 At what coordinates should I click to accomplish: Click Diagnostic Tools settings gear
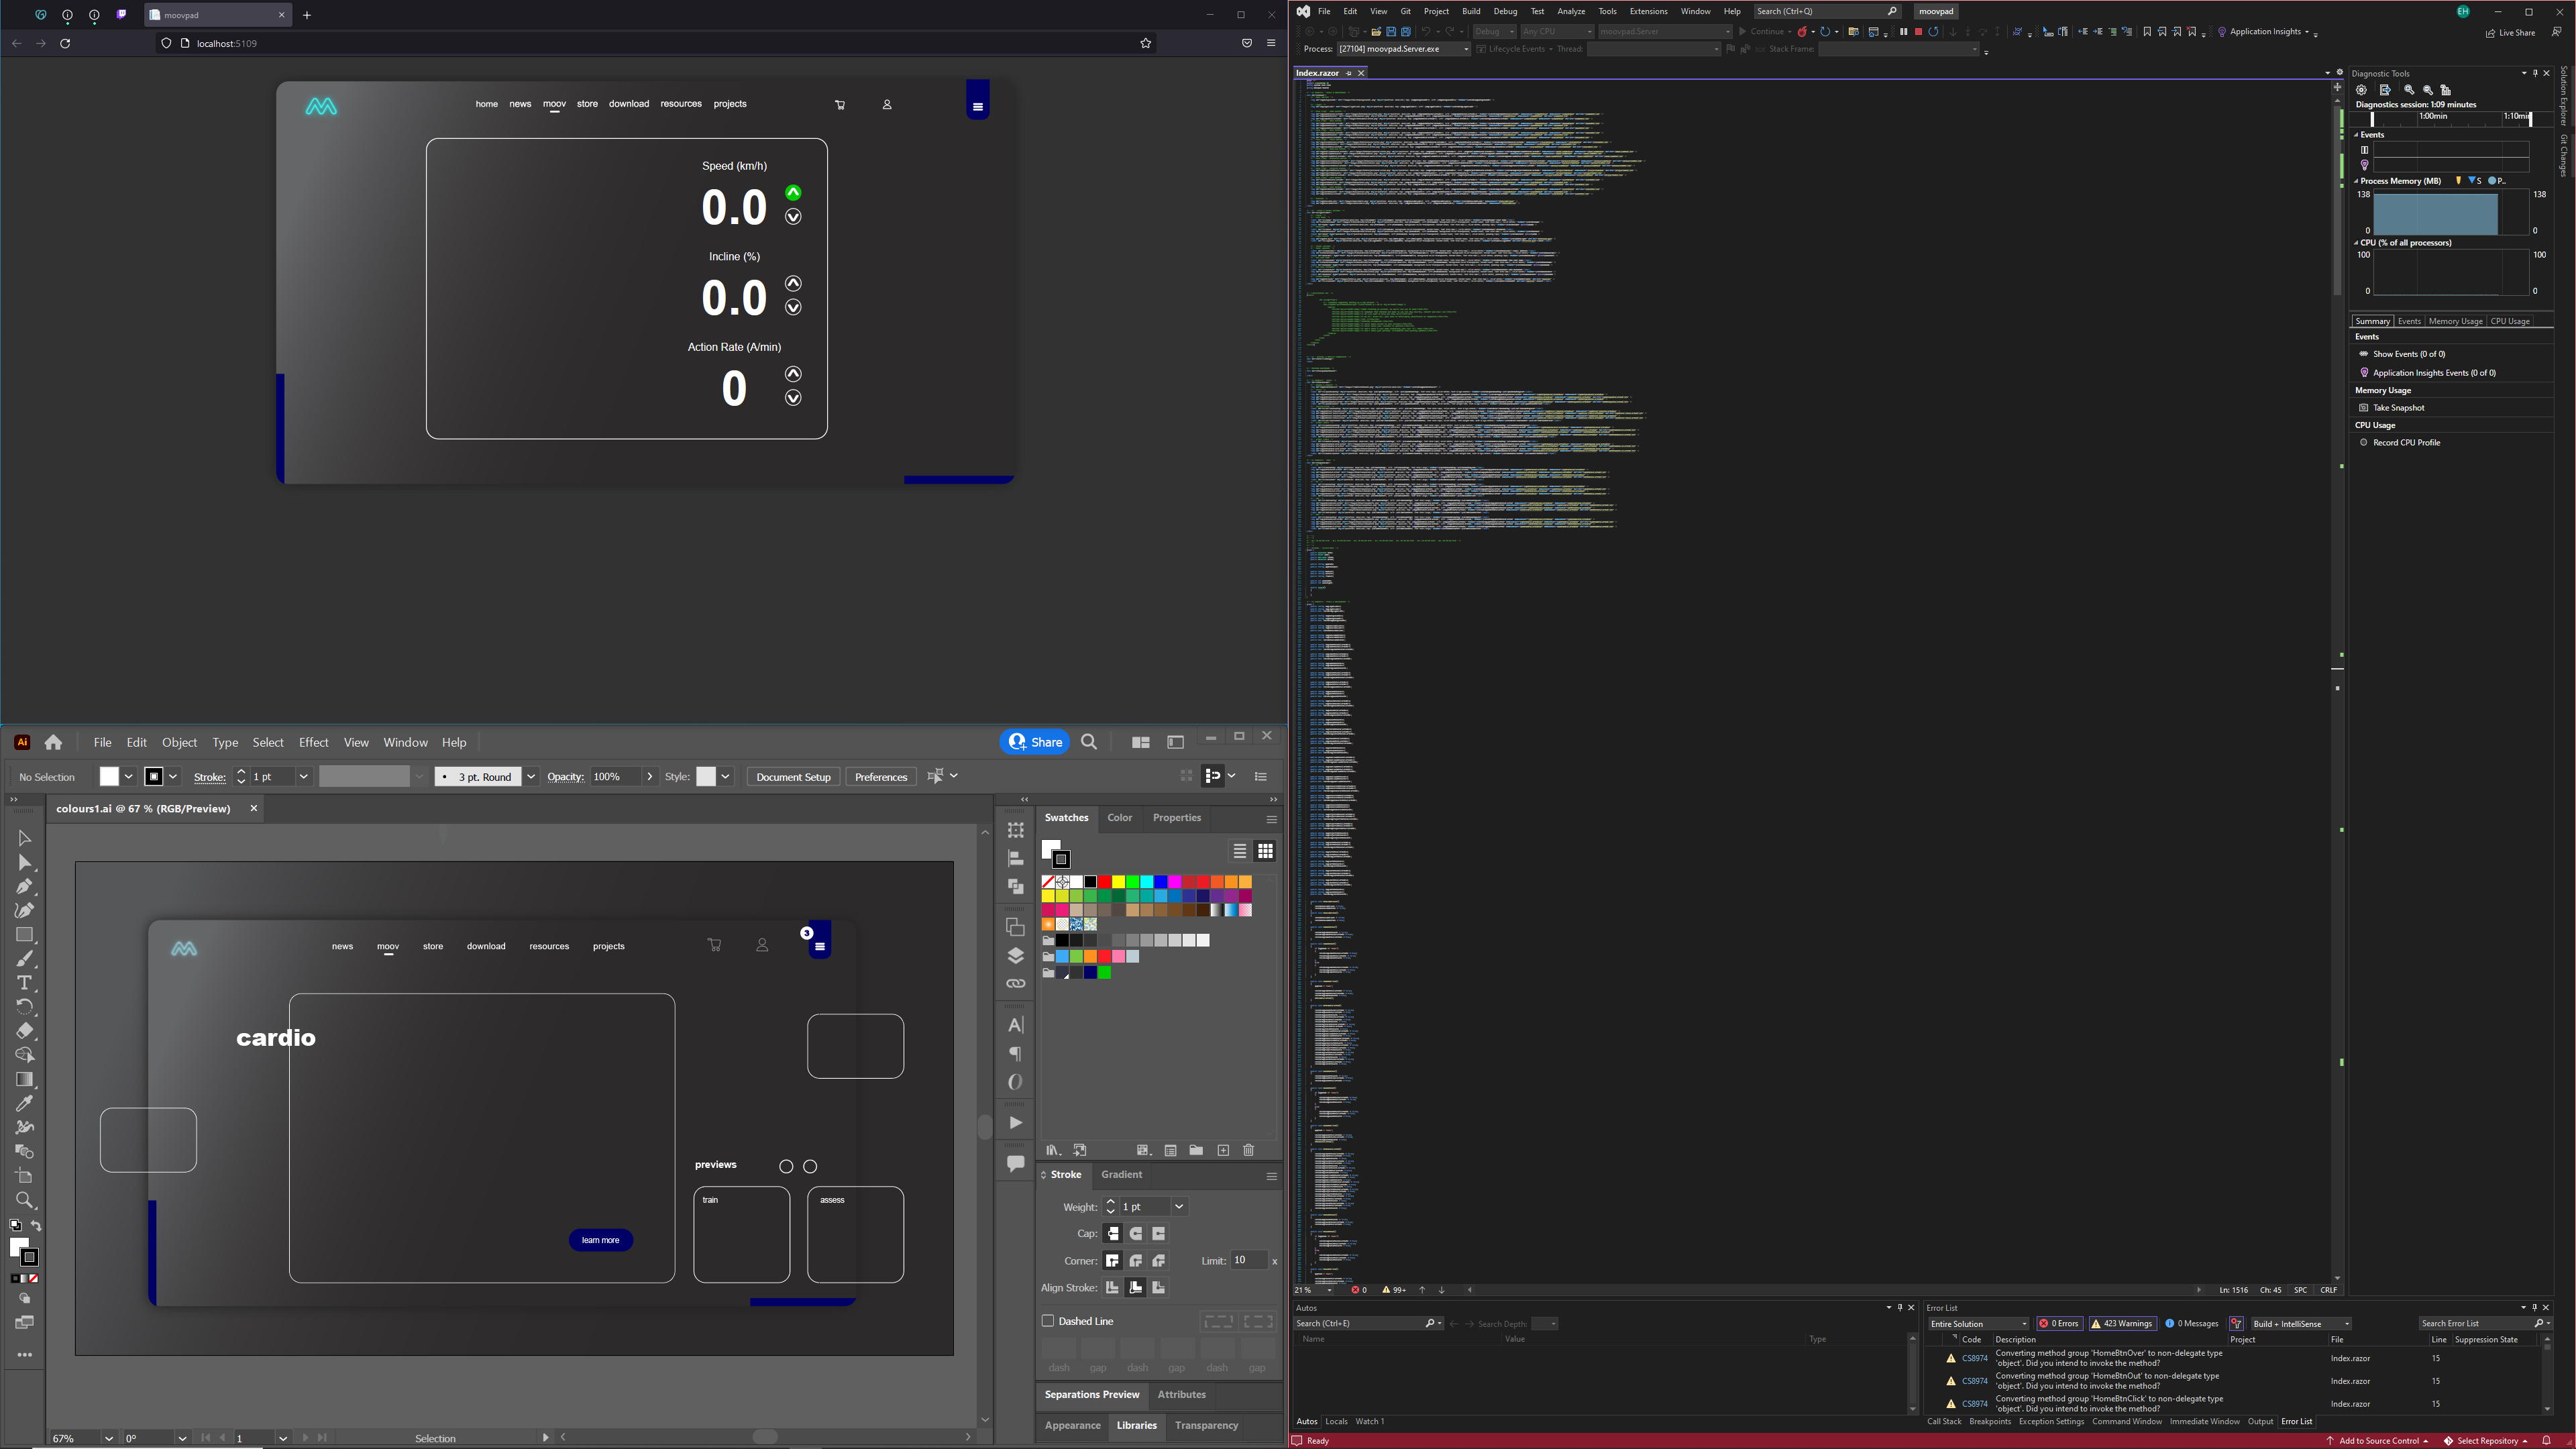tap(2361, 90)
